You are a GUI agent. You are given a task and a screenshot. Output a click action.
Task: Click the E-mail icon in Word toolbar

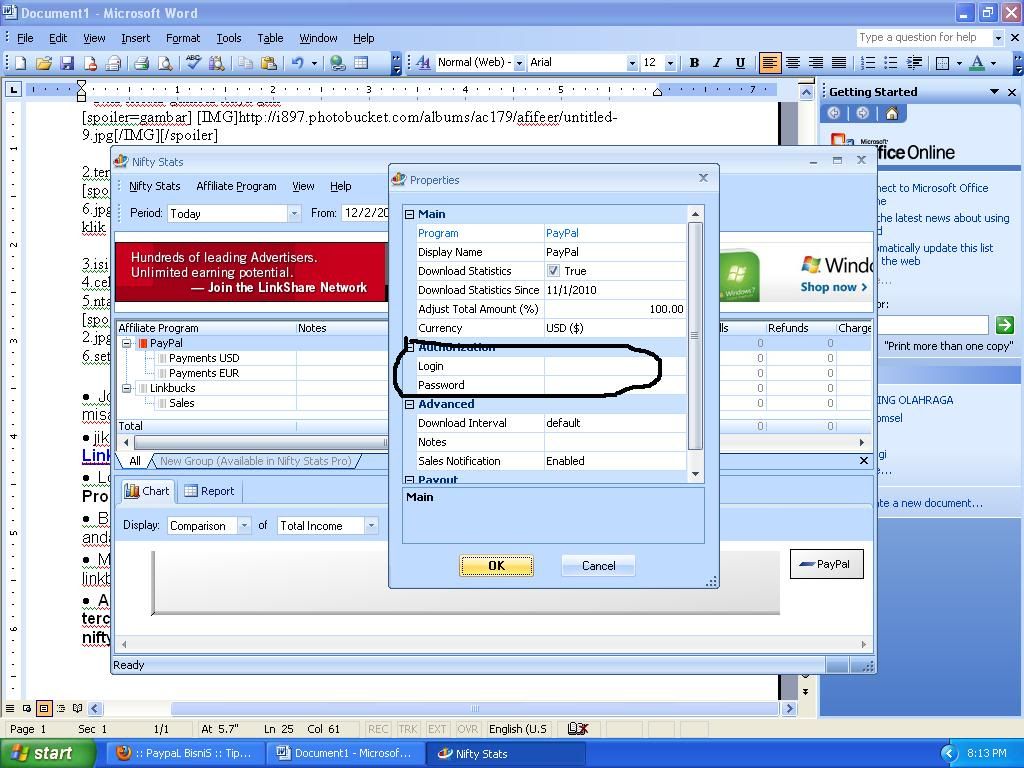114,63
